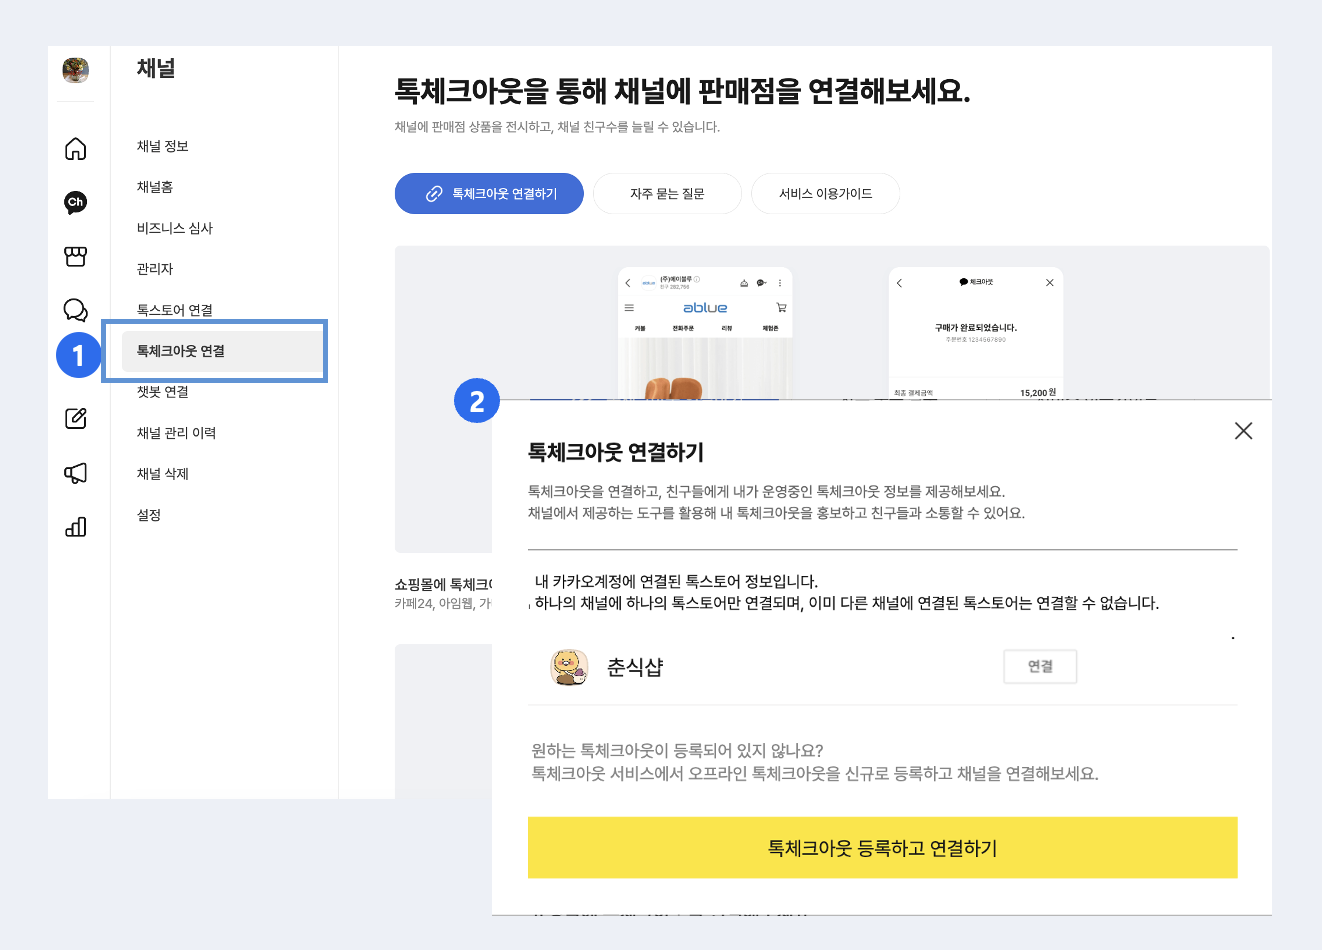Screen dimensions: 1322x950
Task: Open the channel (Ch) icon in sidebar
Action: 75,202
